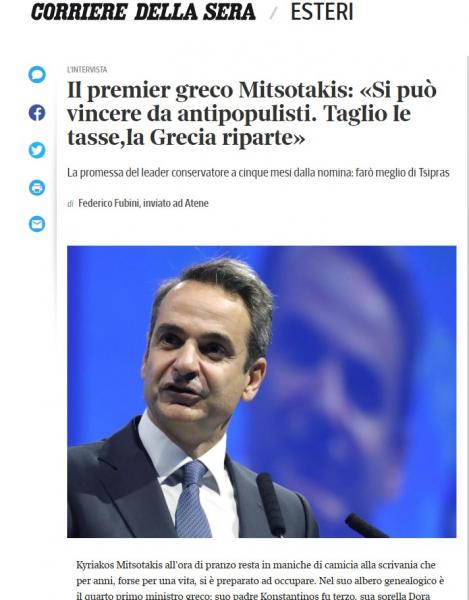Share article via Twitter bird icon

(37, 150)
